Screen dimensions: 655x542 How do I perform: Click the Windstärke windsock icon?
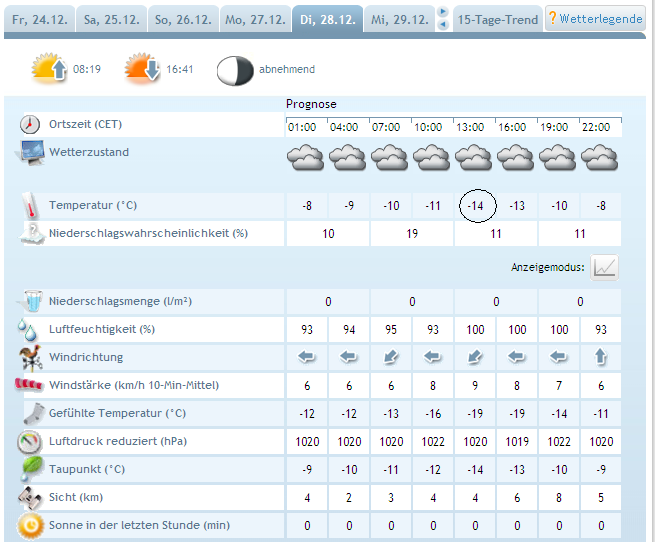tap(28, 384)
